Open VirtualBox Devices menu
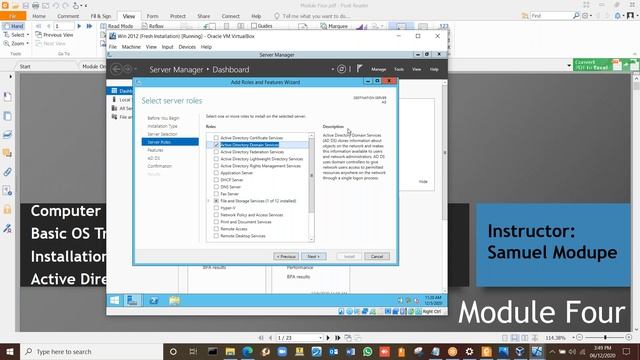The image size is (640, 360). (187, 47)
